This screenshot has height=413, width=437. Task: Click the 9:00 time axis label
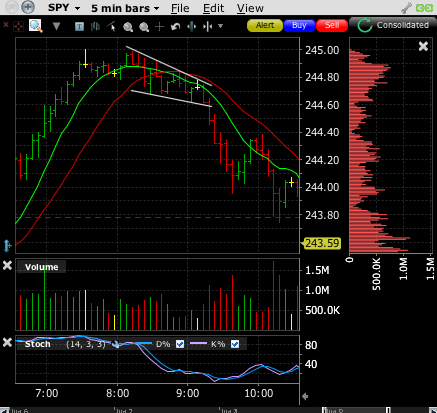[x=188, y=393]
